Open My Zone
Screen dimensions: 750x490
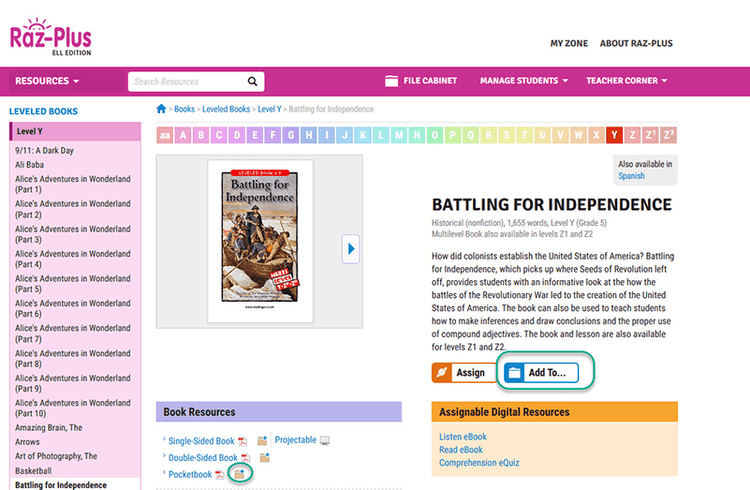569,44
